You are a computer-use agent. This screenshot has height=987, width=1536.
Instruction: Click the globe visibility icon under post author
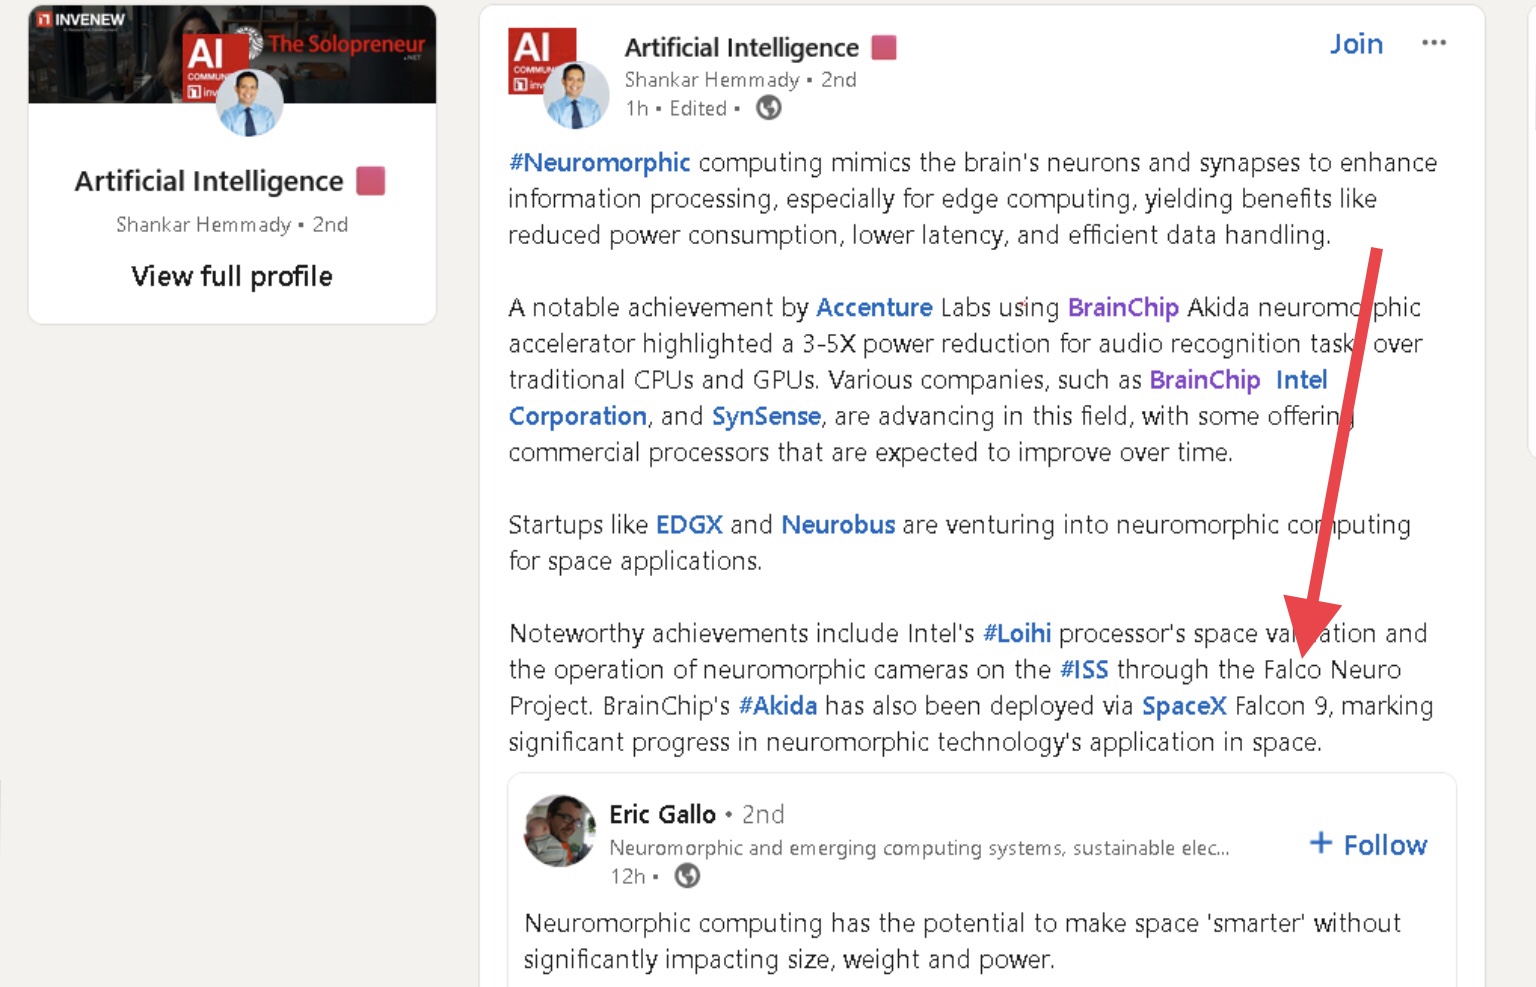click(x=768, y=108)
